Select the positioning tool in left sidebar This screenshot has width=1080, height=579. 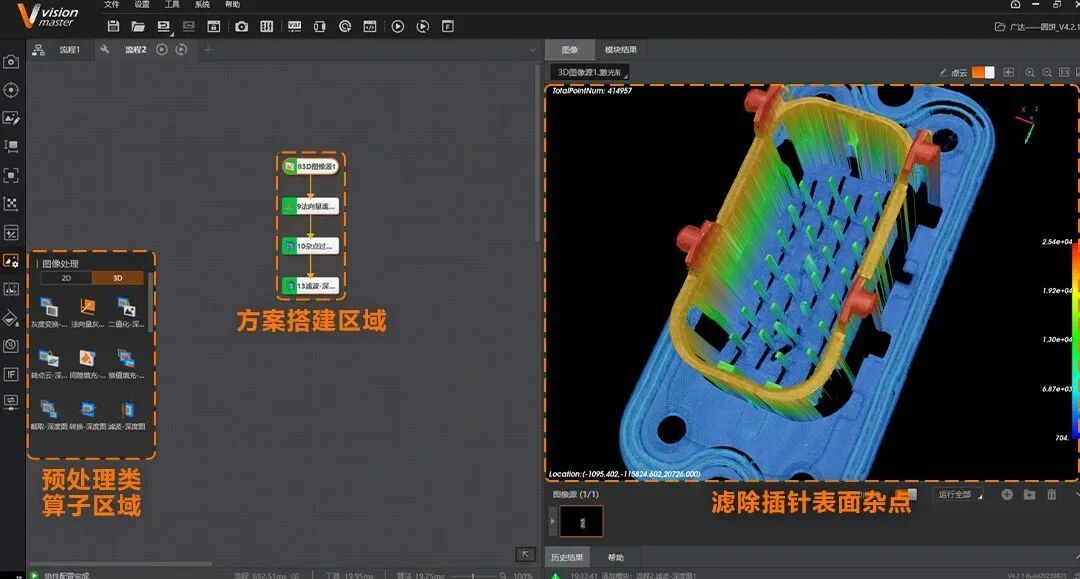(x=11, y=90)
